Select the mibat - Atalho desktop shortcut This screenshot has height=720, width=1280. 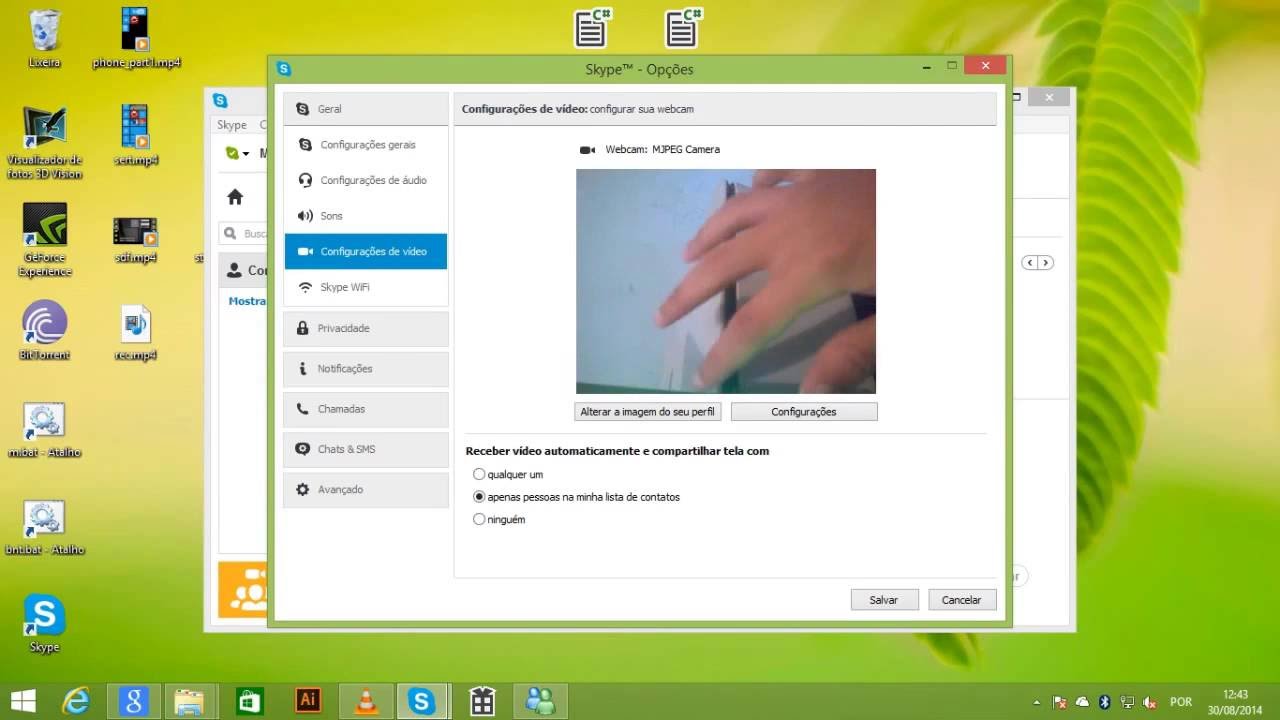pyautogui.click(x=45, y=430)
